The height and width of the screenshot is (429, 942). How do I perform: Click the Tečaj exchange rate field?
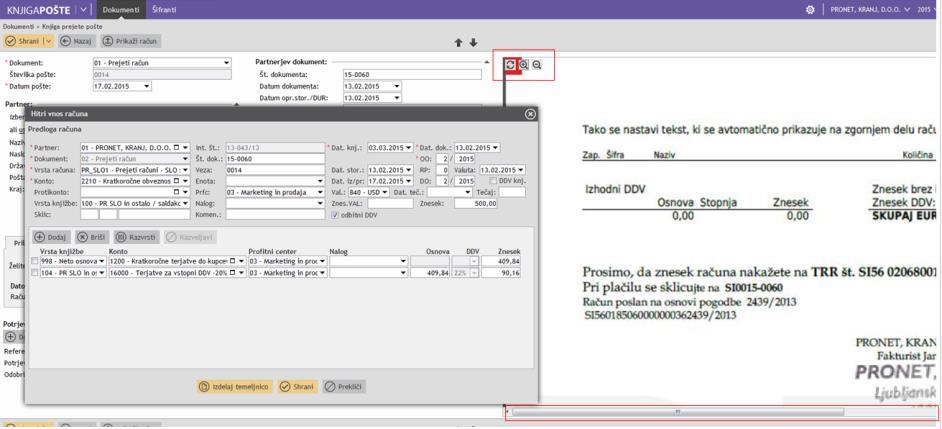pos(512,192)
